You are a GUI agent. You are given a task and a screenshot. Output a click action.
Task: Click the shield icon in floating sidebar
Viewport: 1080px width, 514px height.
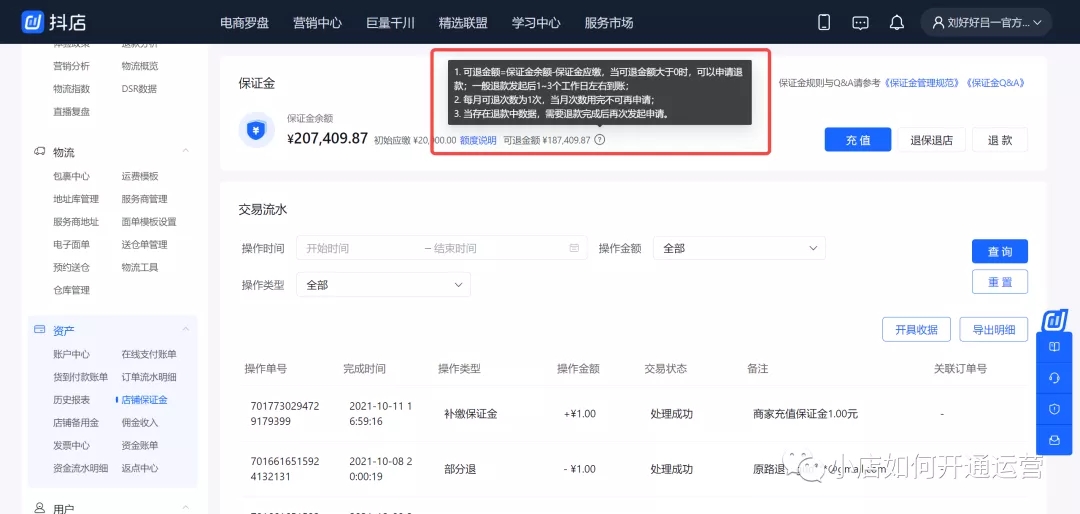click(1053, 409)
